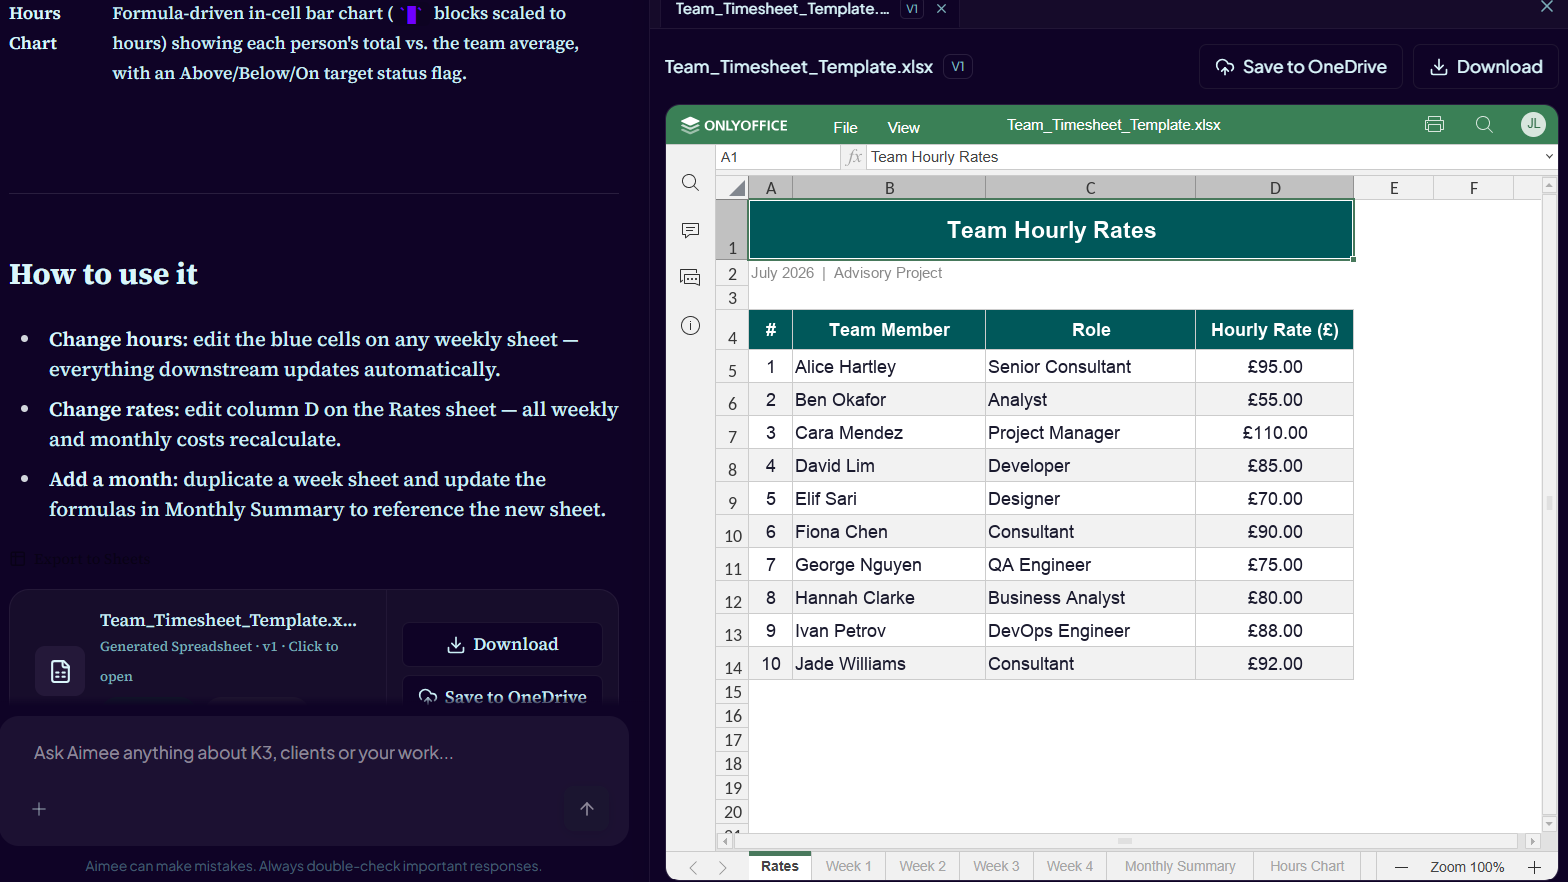Open the info/about icon in sidebar
The image size is (1568, 882).
690,325
